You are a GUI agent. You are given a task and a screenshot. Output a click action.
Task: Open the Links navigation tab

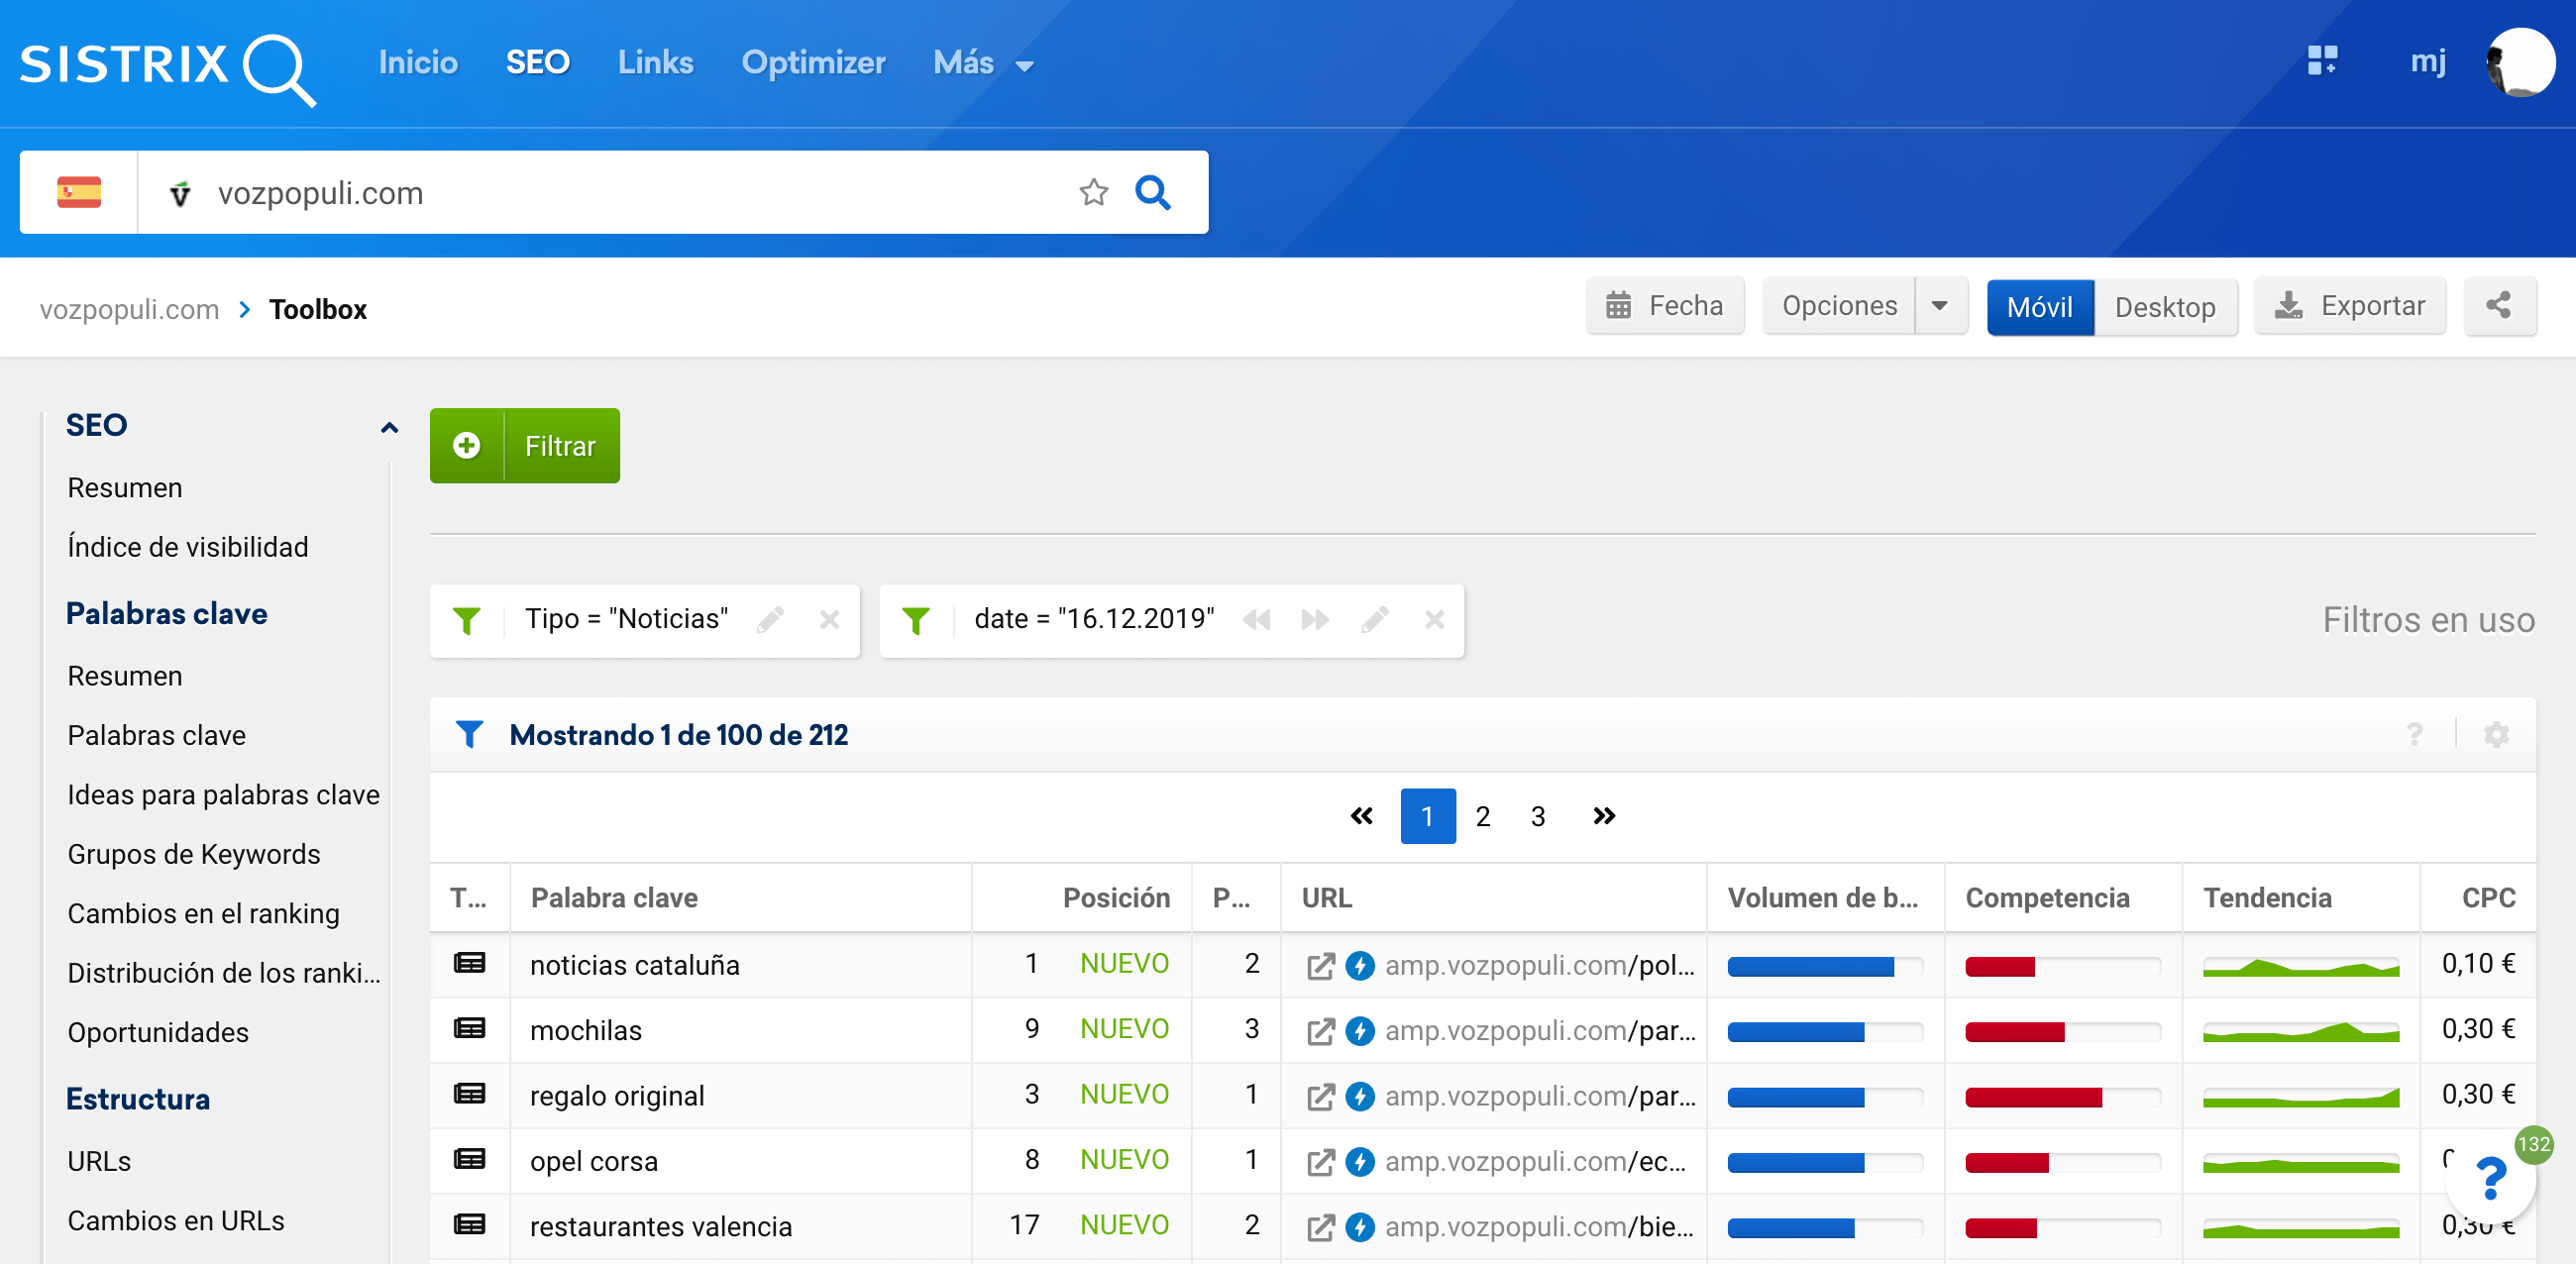(655, 63)
